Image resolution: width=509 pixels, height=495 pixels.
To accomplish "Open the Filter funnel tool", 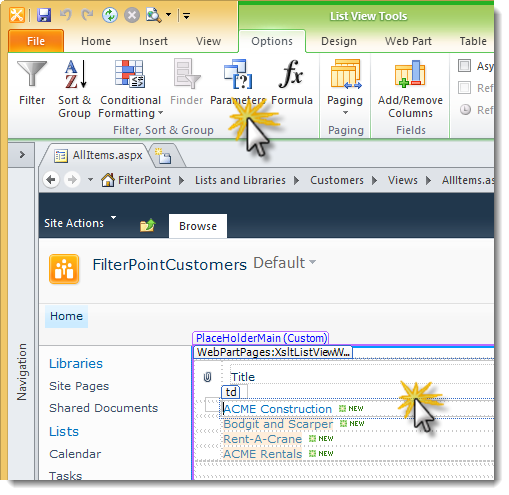I will pyautogui.click(x=32, y=83).
